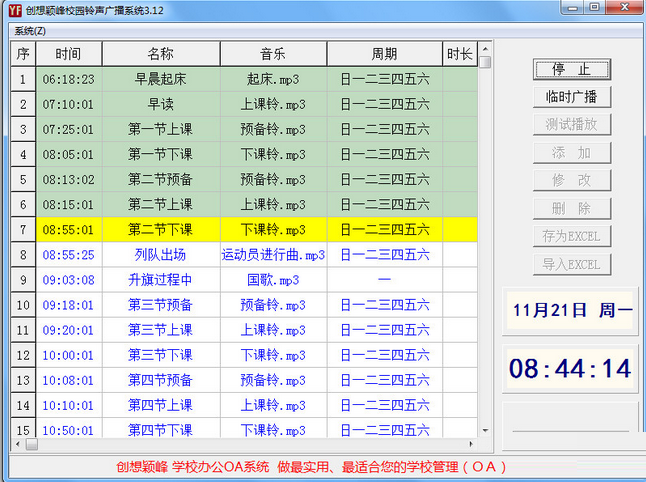Open the 系统(Z) menu

pyautogui.click(x=30, y=31)
